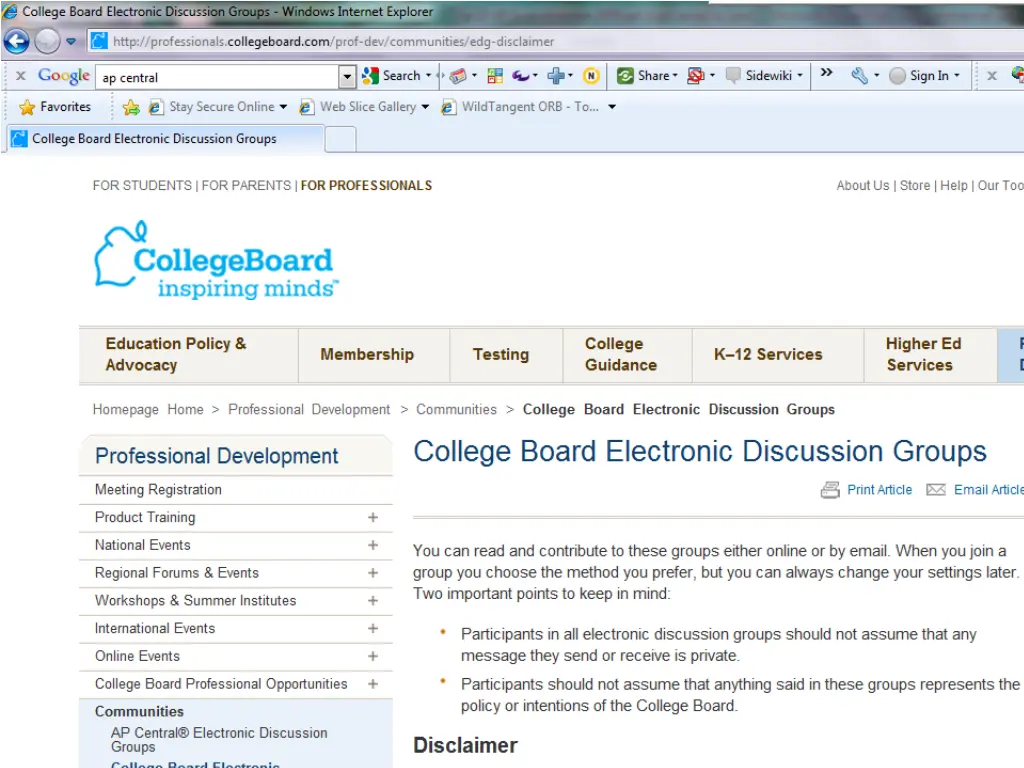Open the Favorites star button
The height and width of the screenshot is (768, 1024).
pyautogui.click(x=55, y=106)
